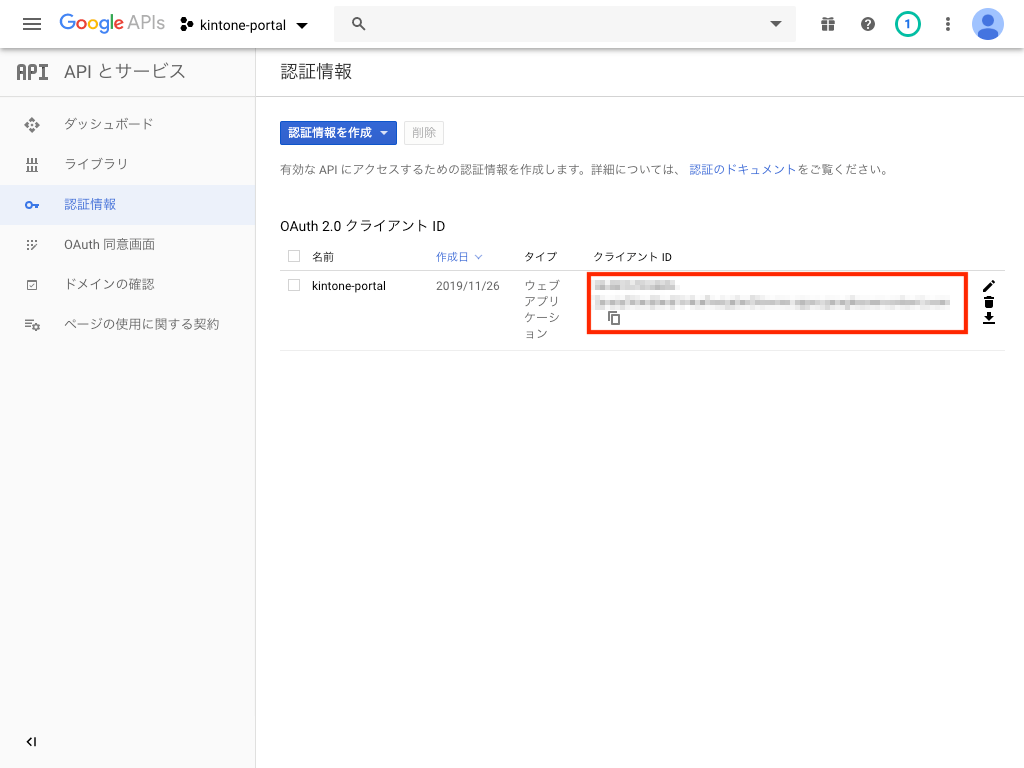This screenshot has width=1024, height=768.
Task: Open OAuth 同意画面 in the sidebar
Action: pyautogui.click(x=109, y=244)
